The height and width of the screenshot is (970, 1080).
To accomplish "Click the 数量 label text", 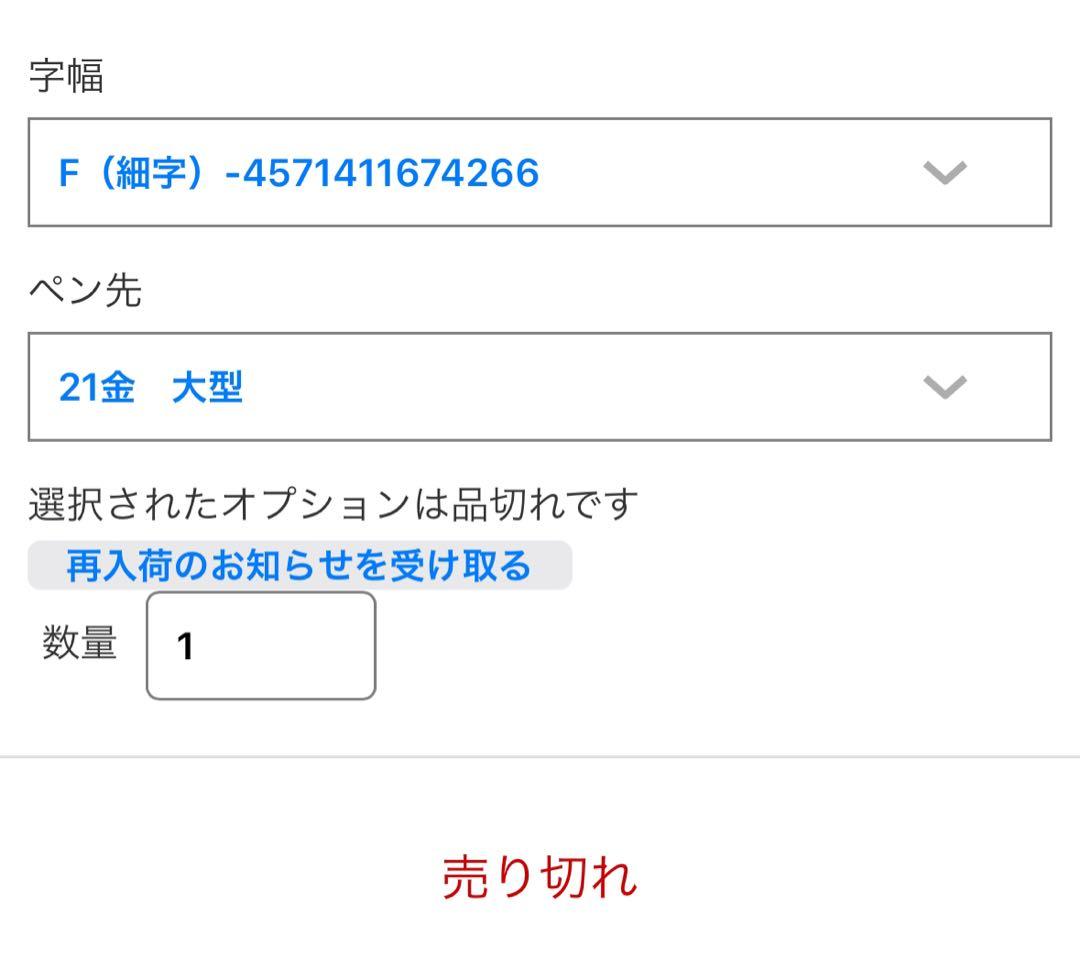I will coord(80,643).
